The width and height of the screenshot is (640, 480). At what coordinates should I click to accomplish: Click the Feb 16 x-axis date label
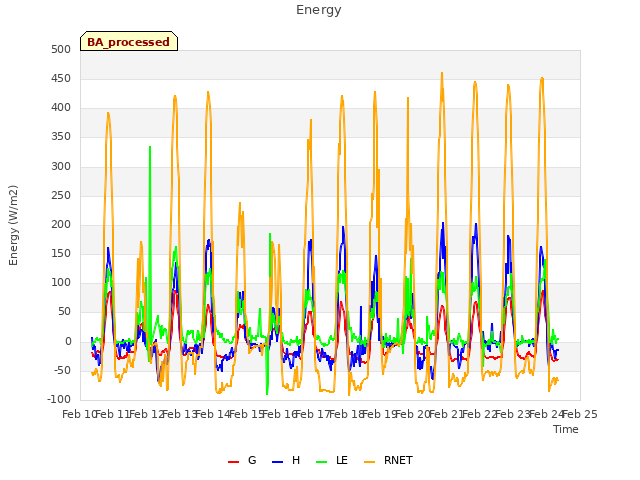[279, 415]
